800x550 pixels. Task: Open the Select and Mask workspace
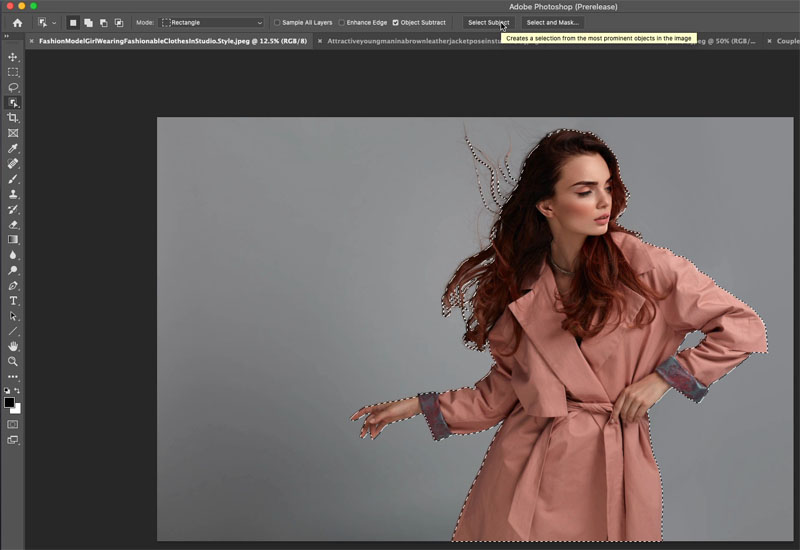coord(552,22)
